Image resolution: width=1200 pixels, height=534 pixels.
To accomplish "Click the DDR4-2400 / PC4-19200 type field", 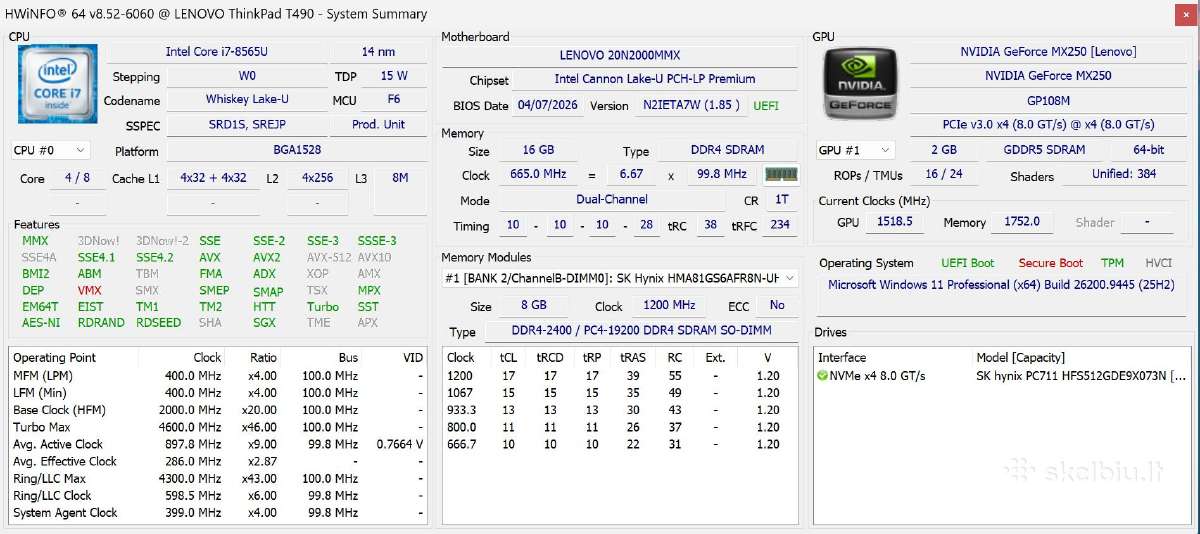I will tap(641, 331).
